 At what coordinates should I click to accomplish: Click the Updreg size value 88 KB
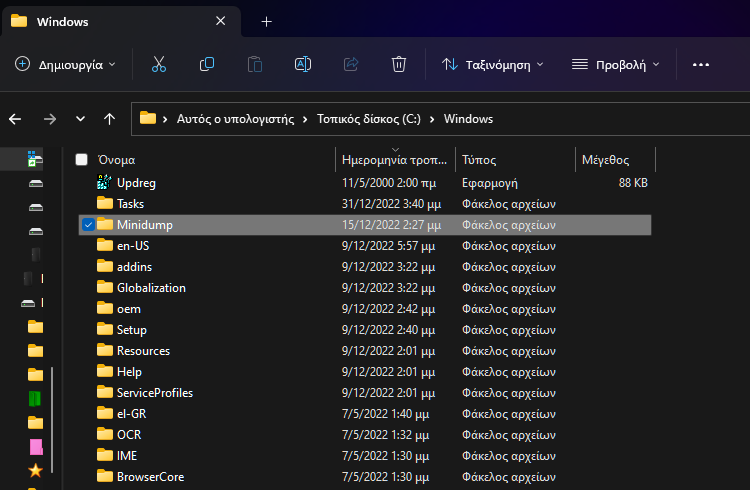pos(633,183)
